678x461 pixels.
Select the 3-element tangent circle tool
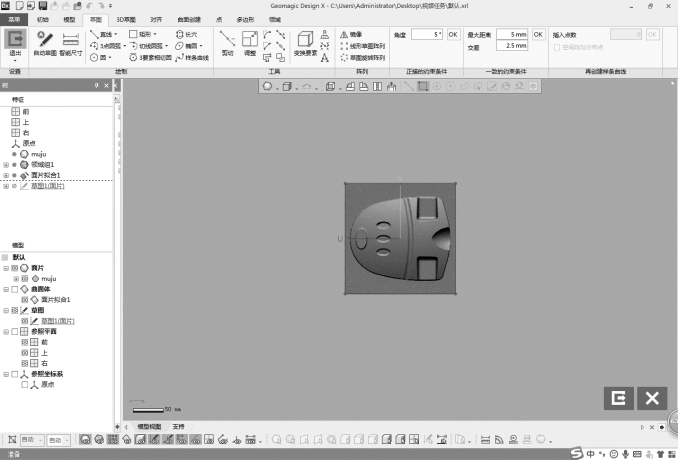150,58
